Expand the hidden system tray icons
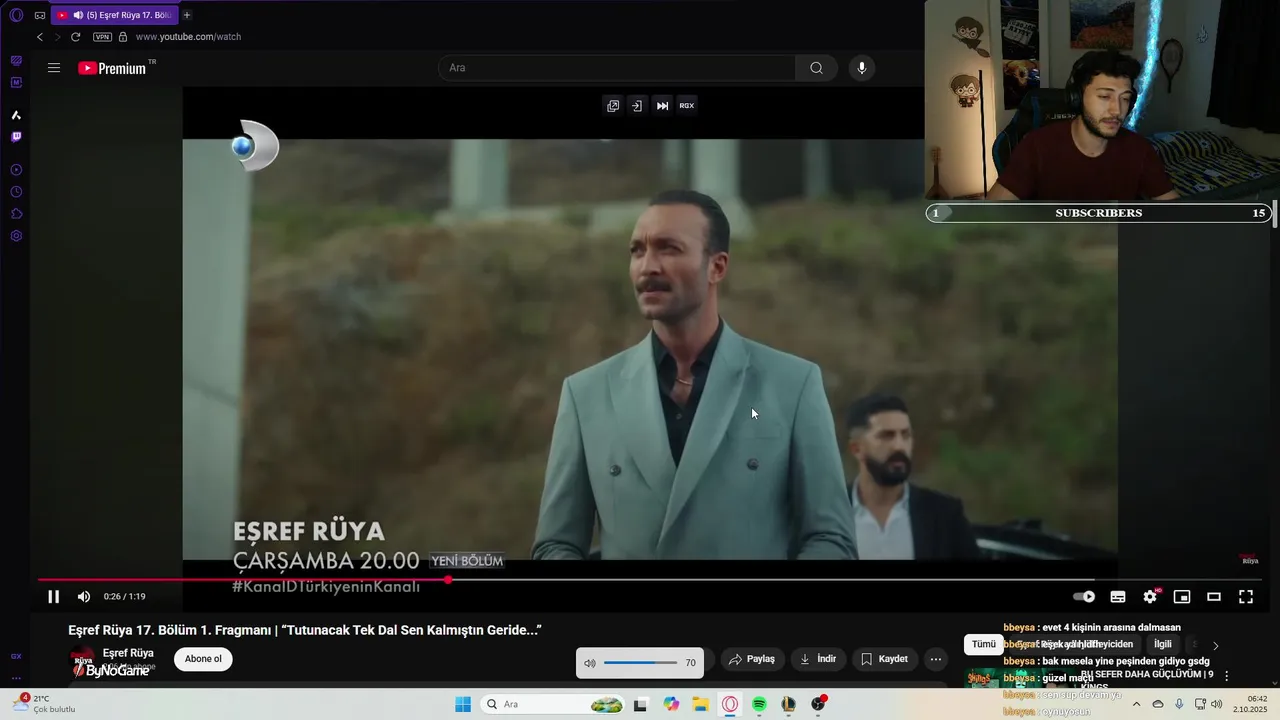The image size is (1280, 720). pos(1136,704)
